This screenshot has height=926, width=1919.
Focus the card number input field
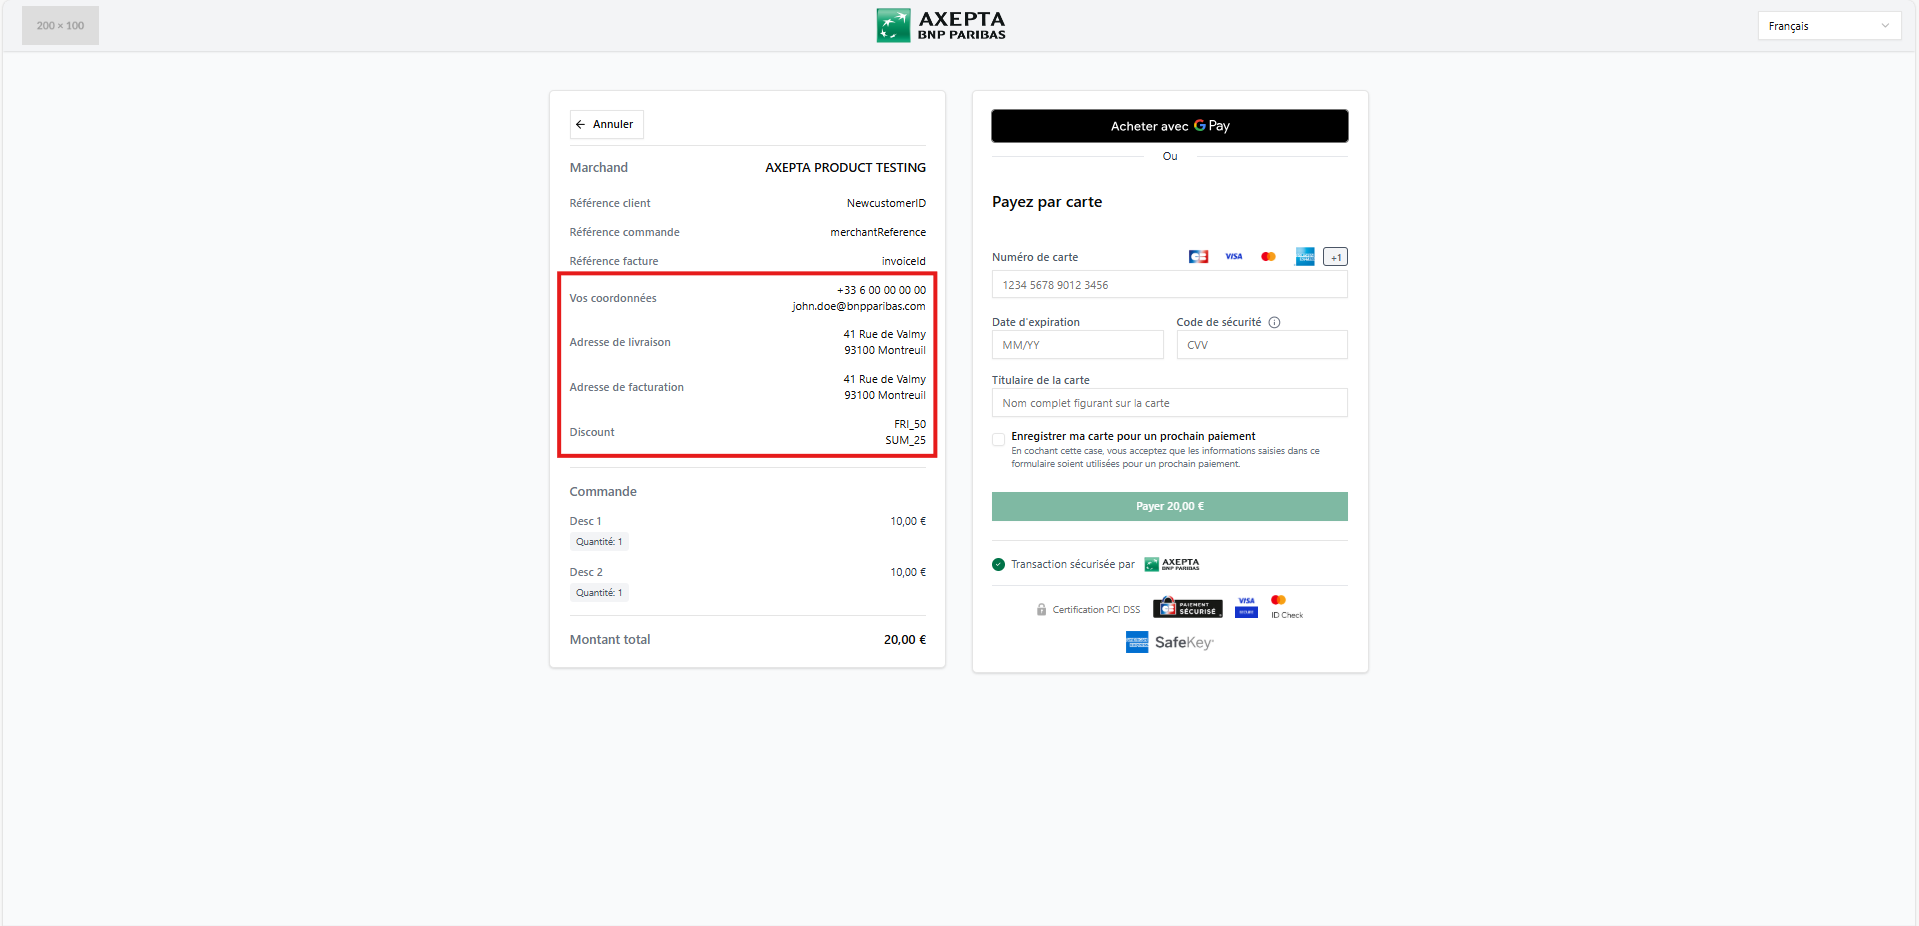(x=1169, y=285)
